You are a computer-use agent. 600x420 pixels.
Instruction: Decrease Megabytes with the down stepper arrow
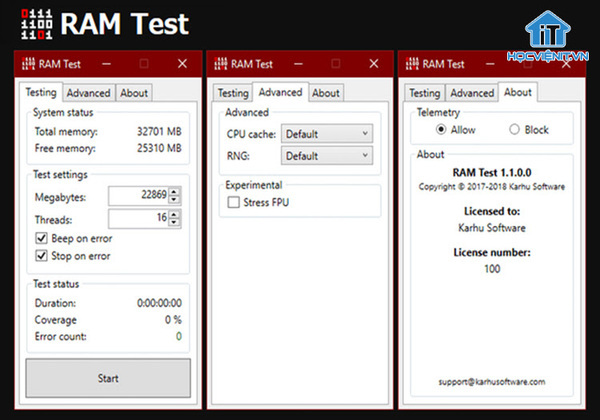(x=174, y=199)
